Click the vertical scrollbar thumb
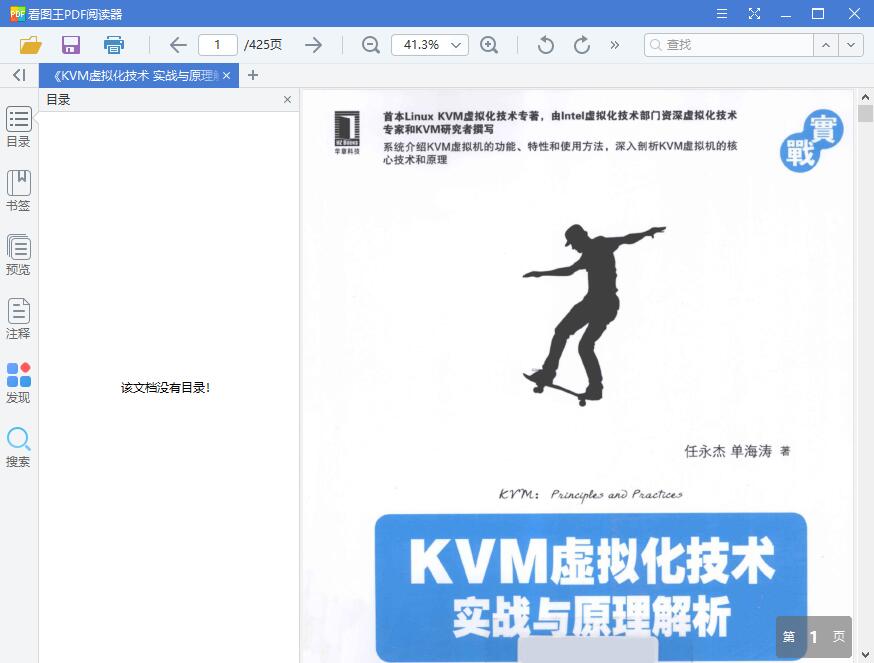 click(x=865, y=114)
